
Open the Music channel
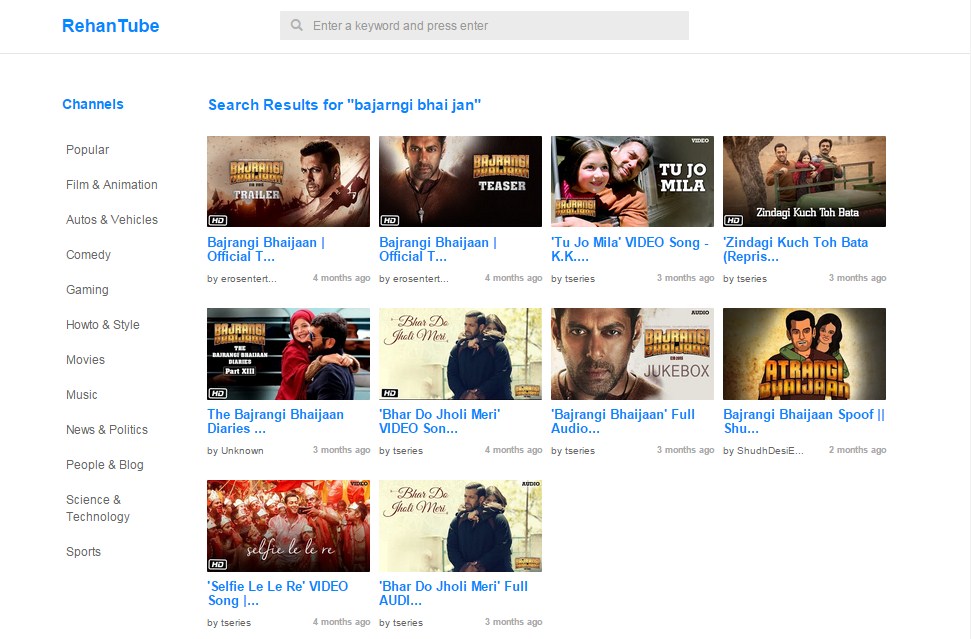click(x=81, y=394)
